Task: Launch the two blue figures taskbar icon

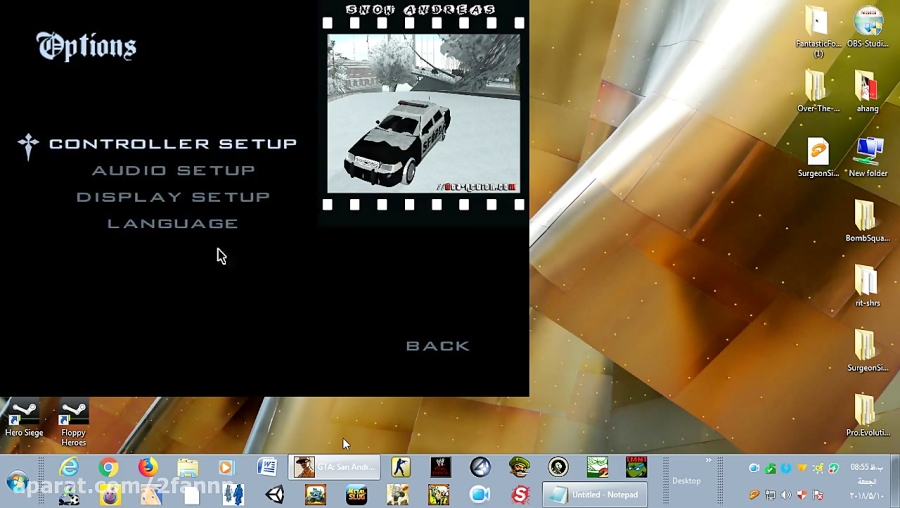Action: (x=234, y=495)
